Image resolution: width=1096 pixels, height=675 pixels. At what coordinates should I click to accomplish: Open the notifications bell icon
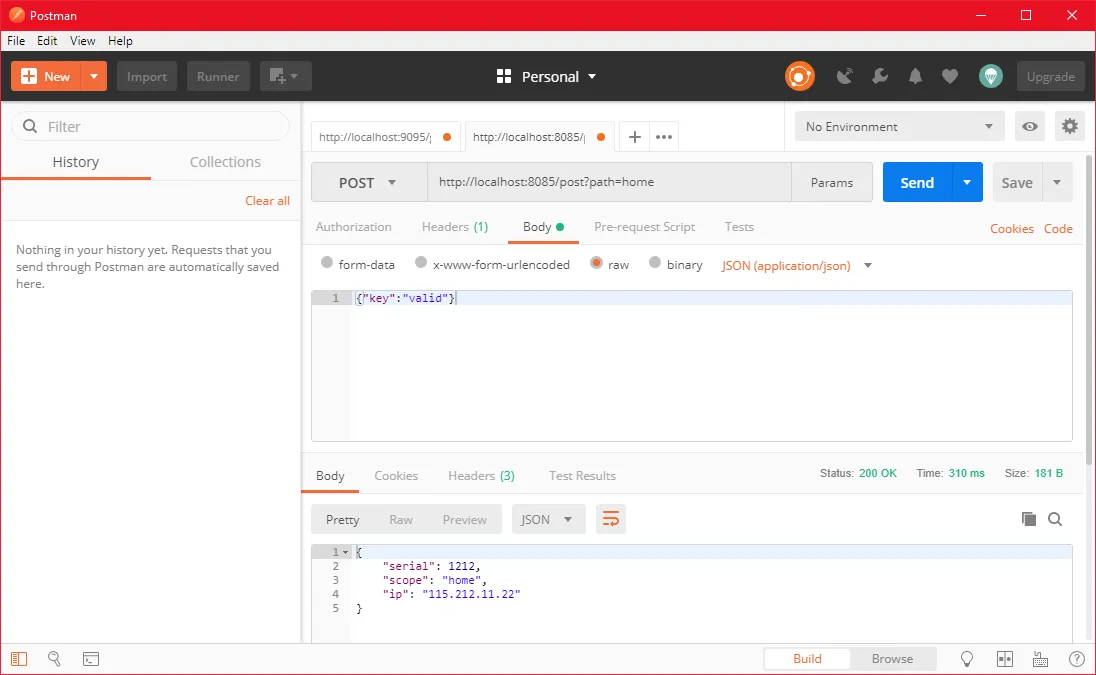tap(915, 76)
